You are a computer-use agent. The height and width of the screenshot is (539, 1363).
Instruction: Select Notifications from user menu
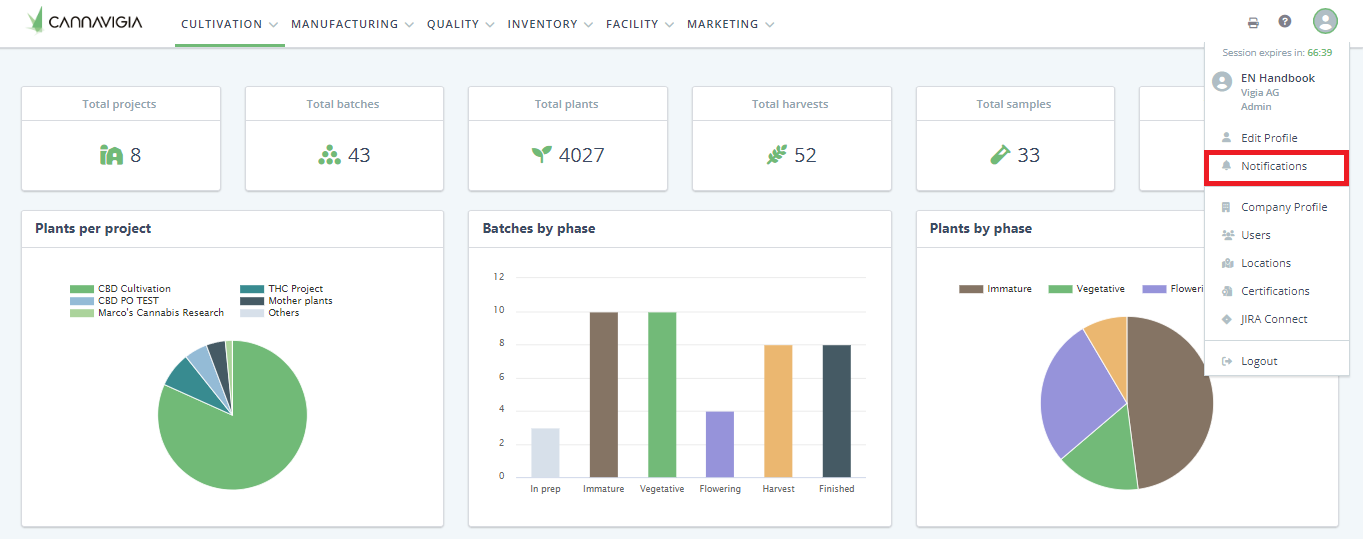click(x=1273, y=166)
